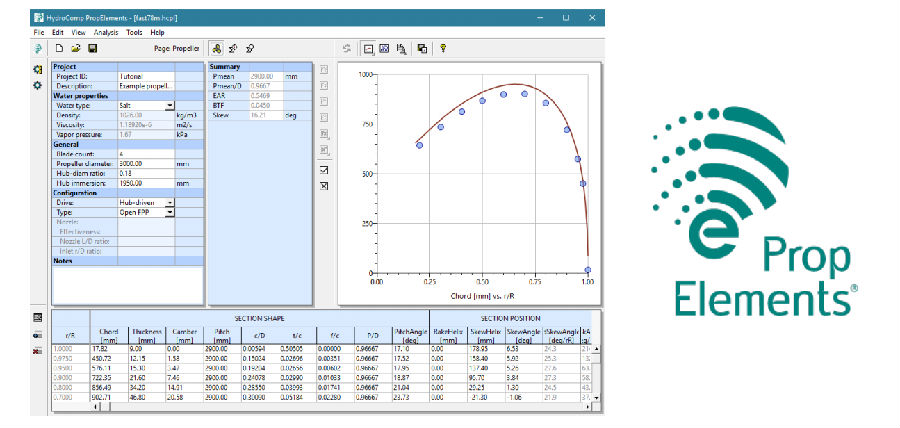Click the r/R cell 1.0000
Image resolution: width=900 pixels, height=428 pixels.
pyautogui.click(x=71, y=349)
